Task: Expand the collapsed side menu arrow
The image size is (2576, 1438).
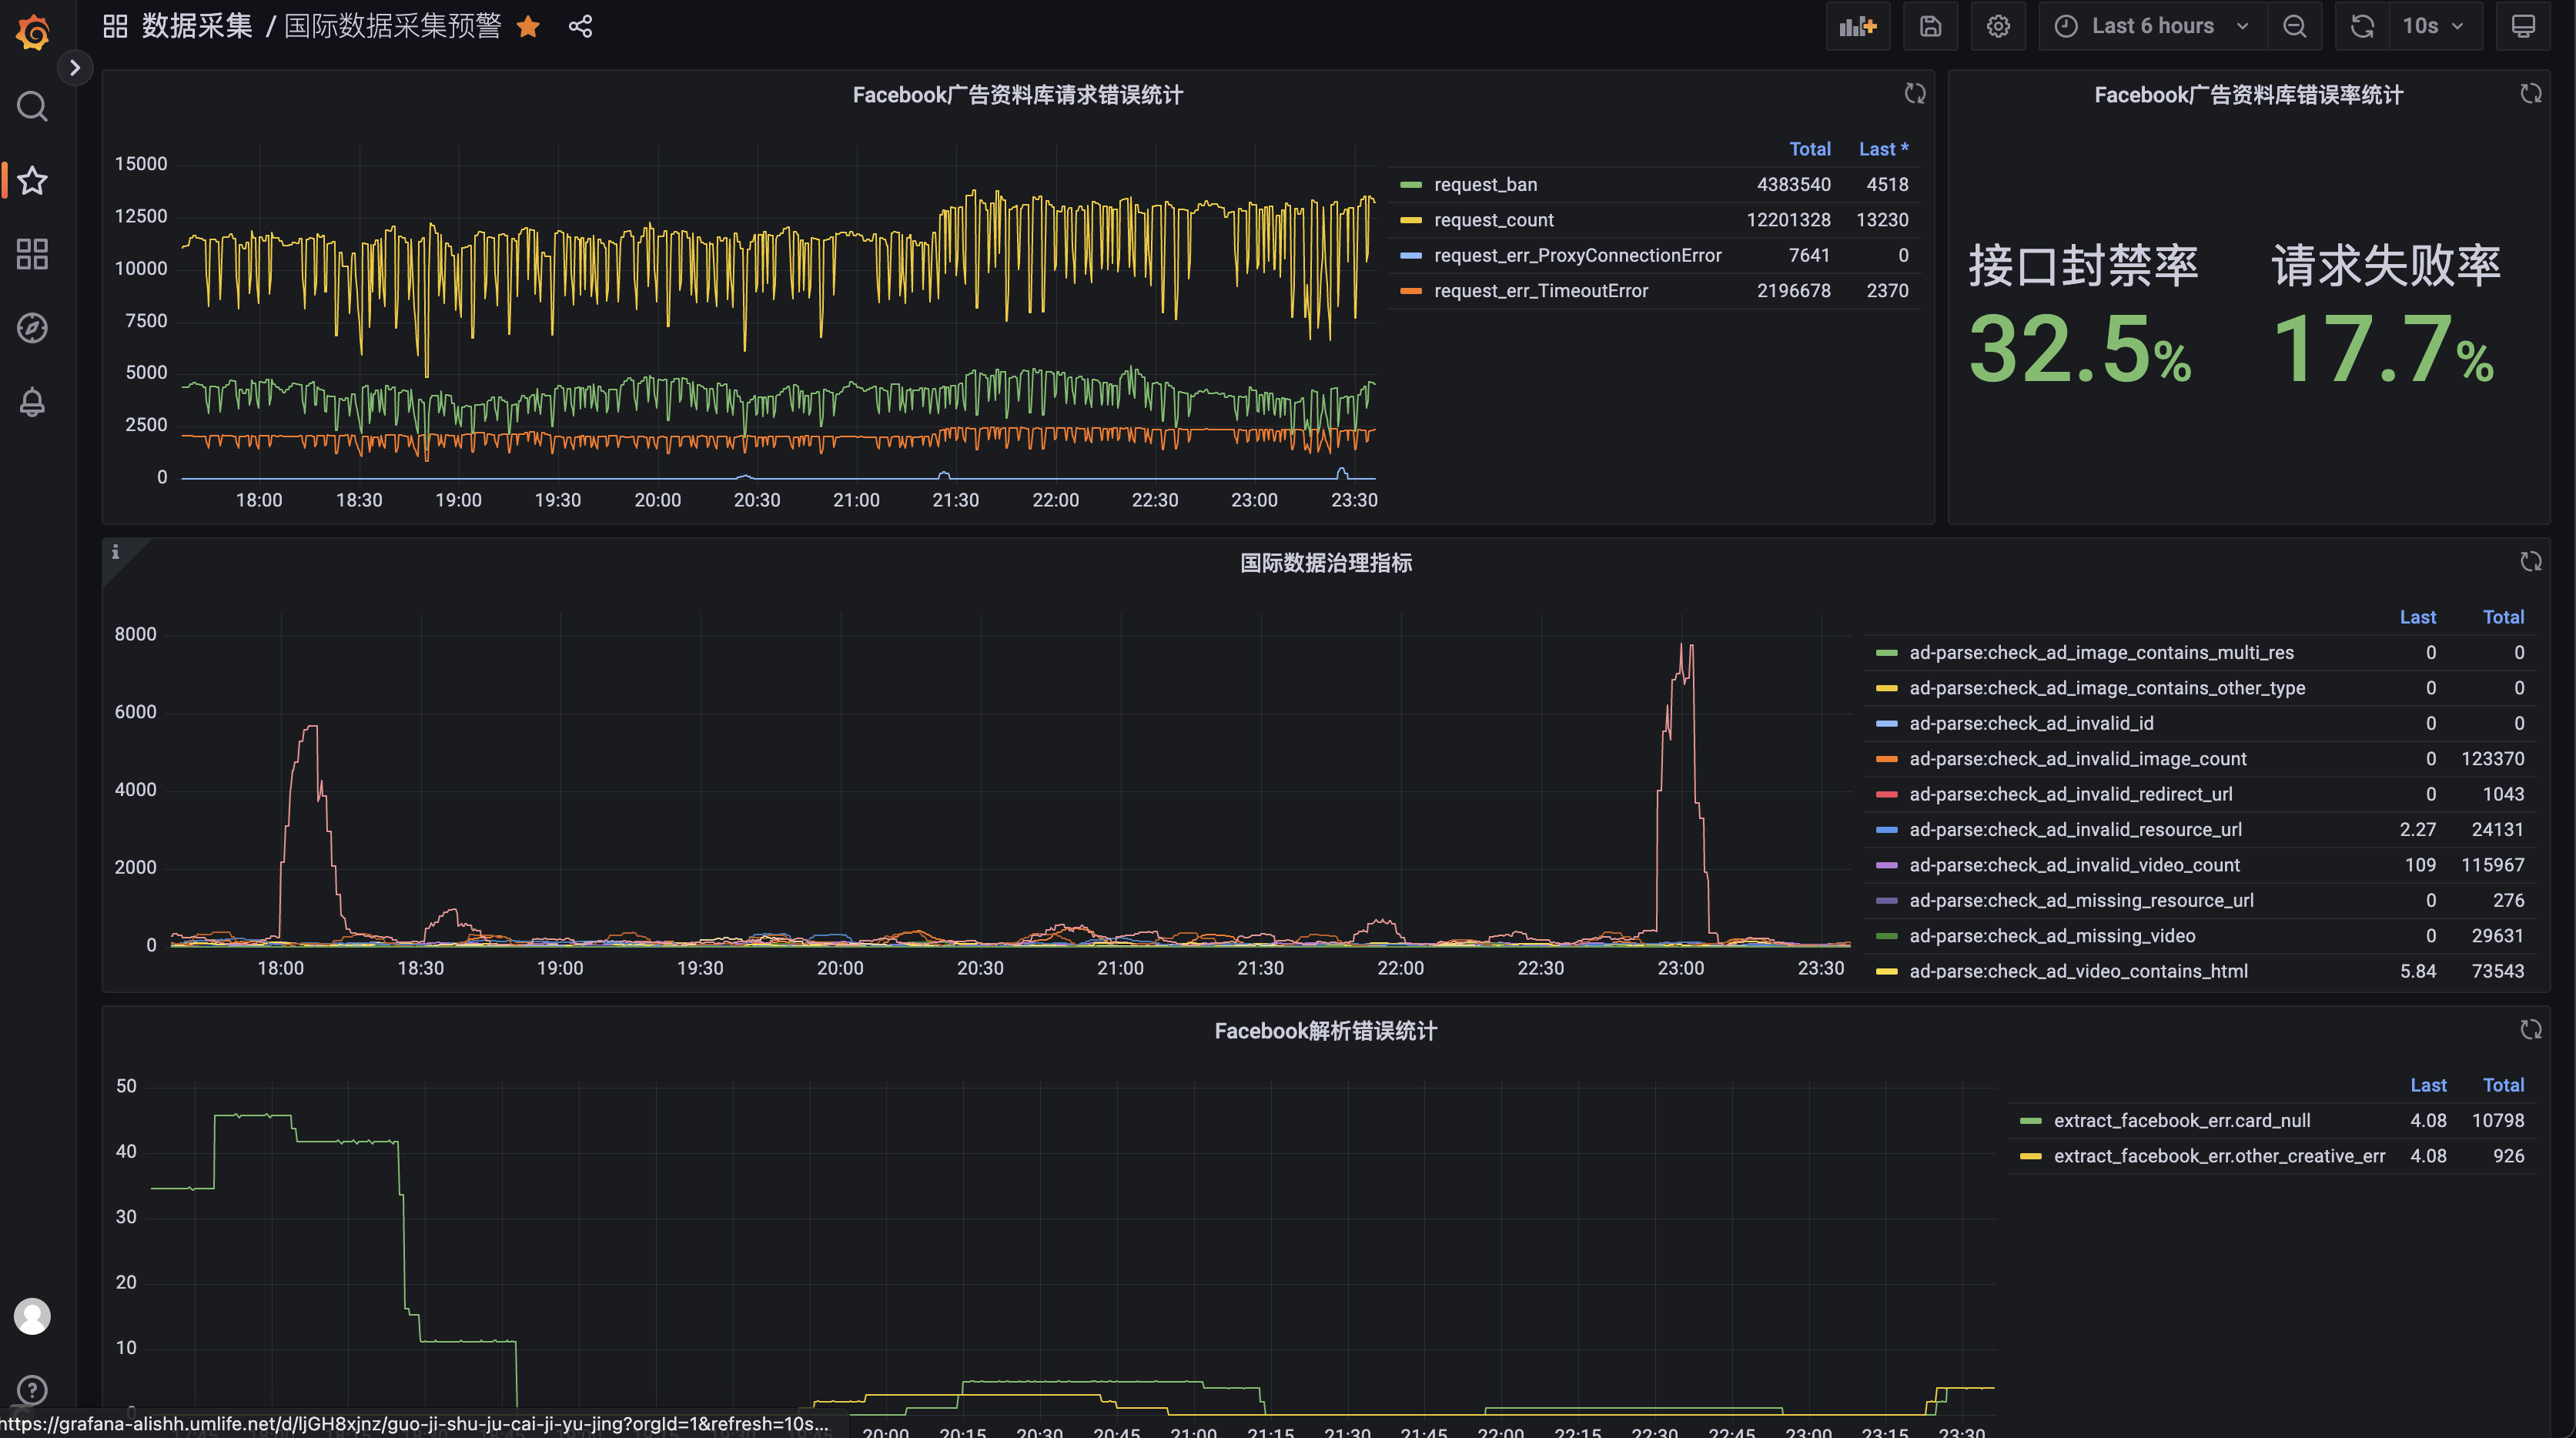Action: tap(74, 68)
